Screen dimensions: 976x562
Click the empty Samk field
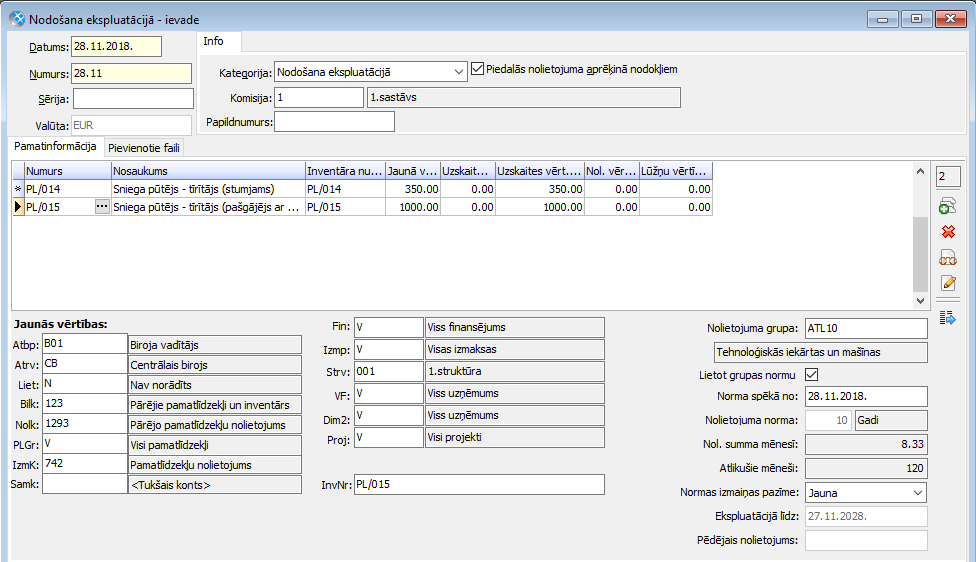(x=85, y=484)
